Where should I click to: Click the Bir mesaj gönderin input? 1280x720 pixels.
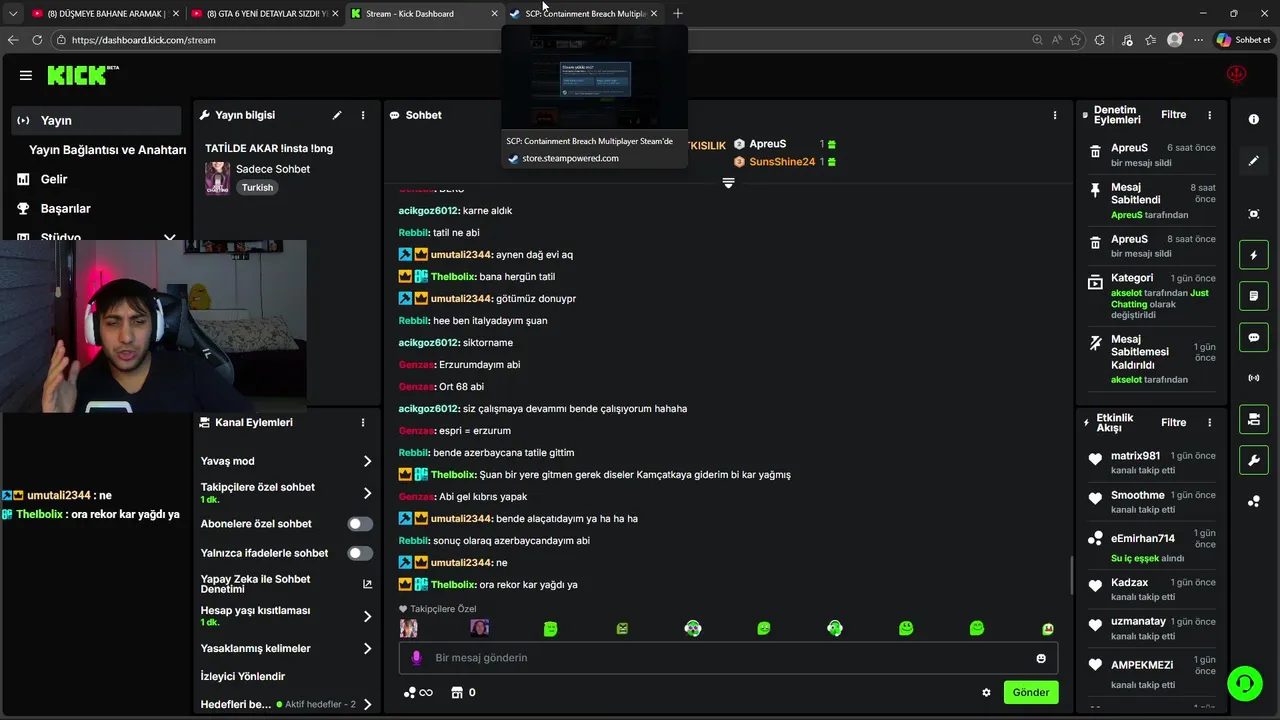pyautogui.click(x=730, y=658)
